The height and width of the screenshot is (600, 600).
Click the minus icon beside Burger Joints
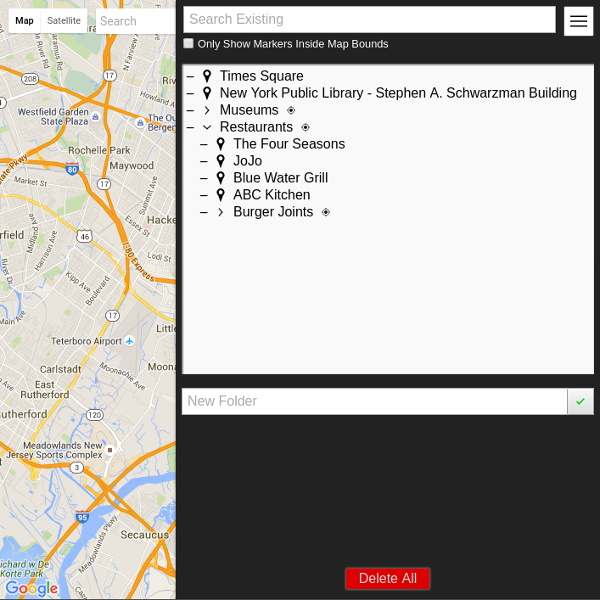[204, 212]
